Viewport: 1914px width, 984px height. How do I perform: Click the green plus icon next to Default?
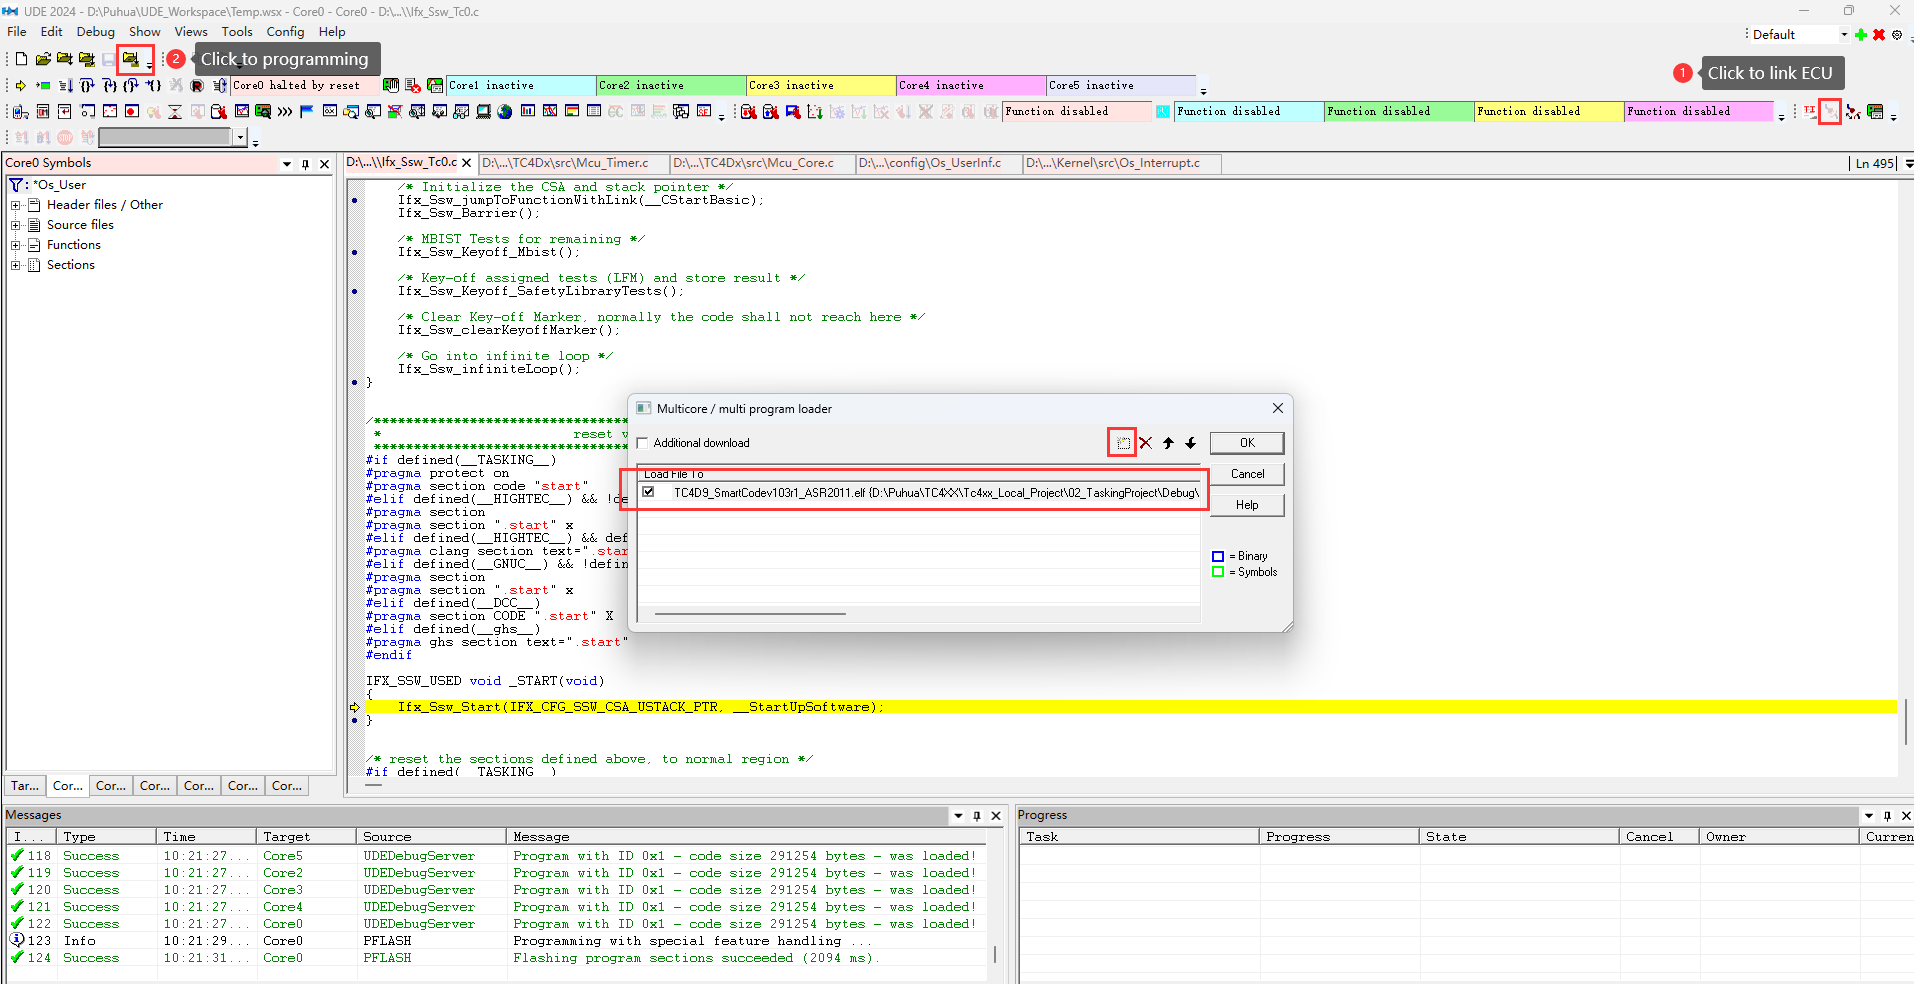pos(1861,35)
